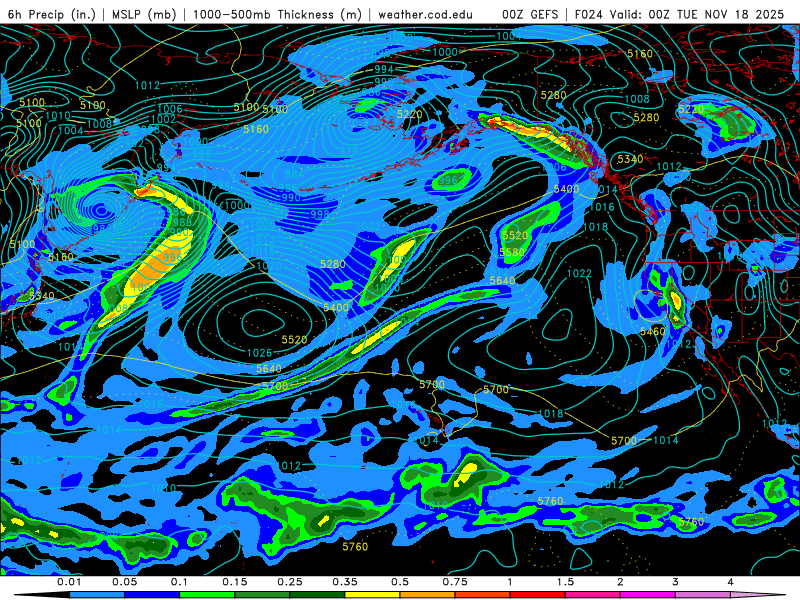Click the 0.05 legend value

124,582
